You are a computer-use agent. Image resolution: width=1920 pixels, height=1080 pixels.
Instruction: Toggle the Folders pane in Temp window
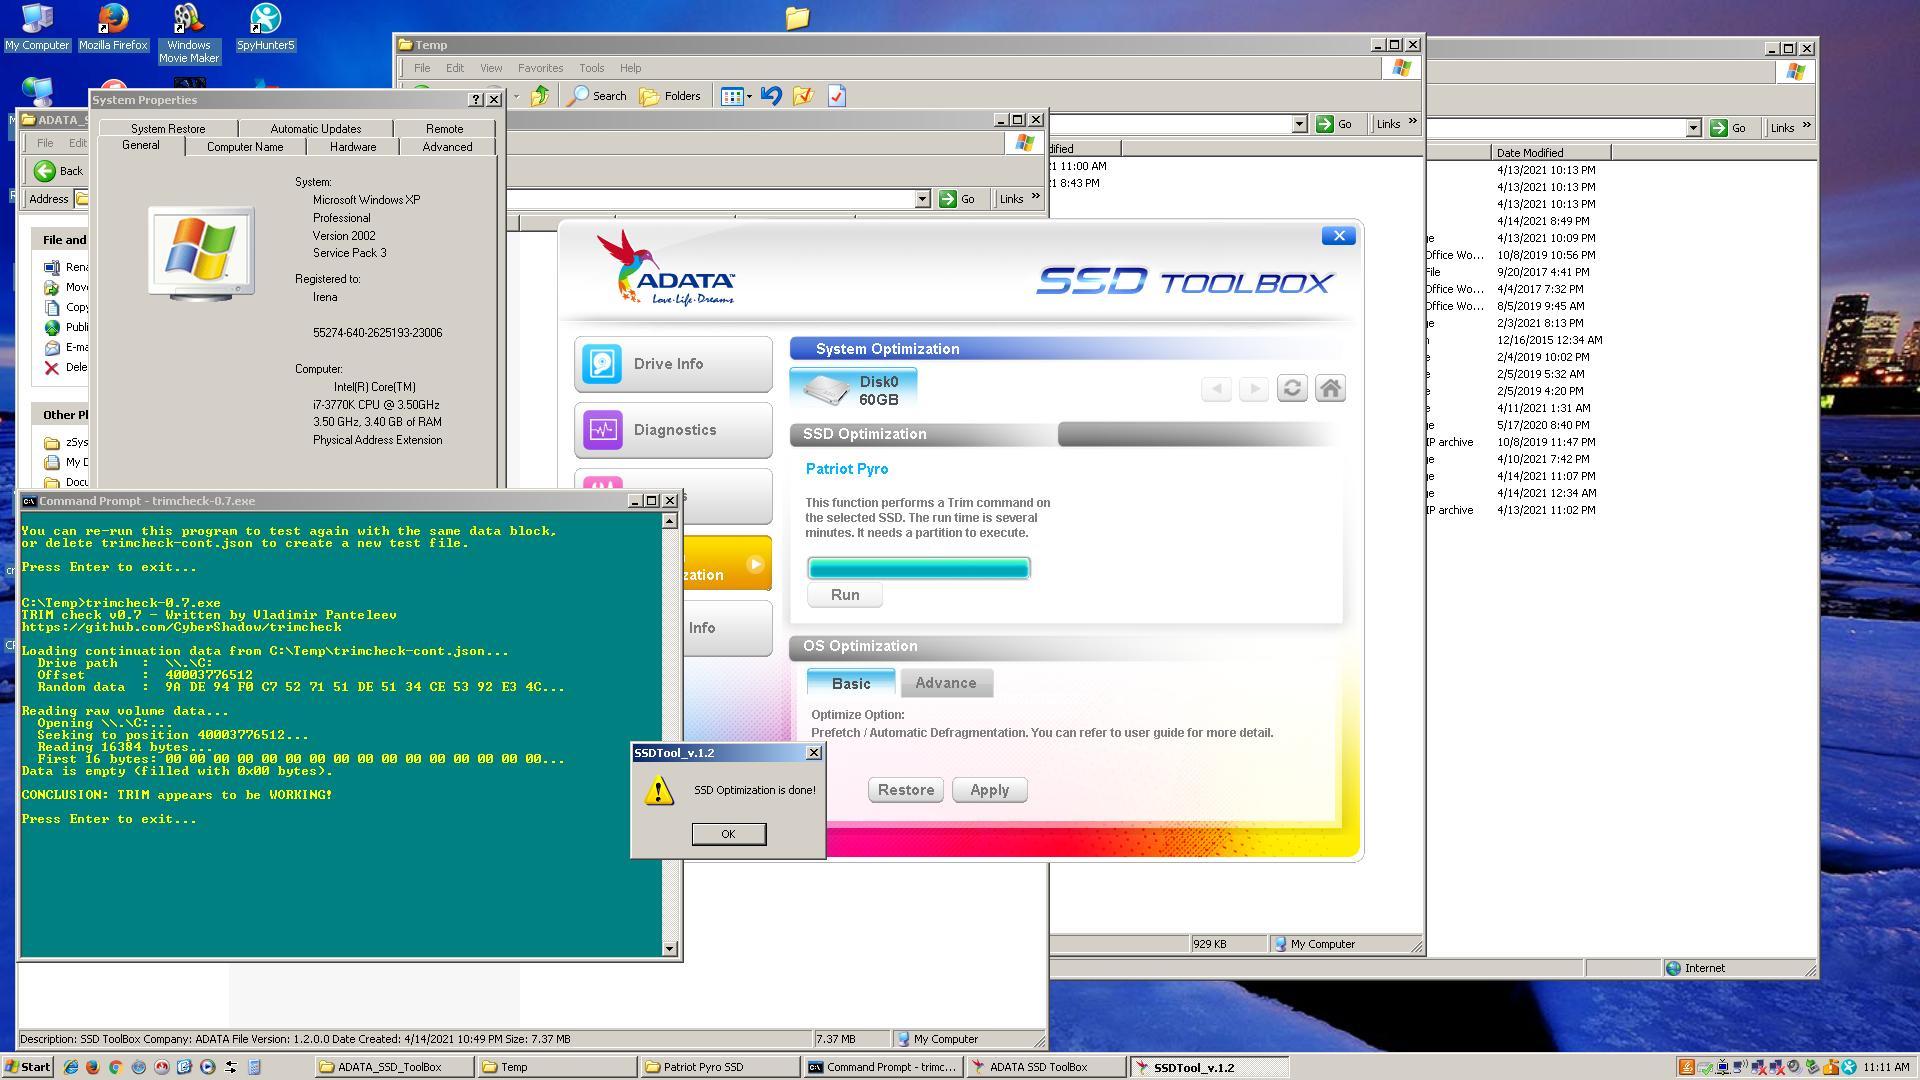pyautogui.click(x=670, y=96)
